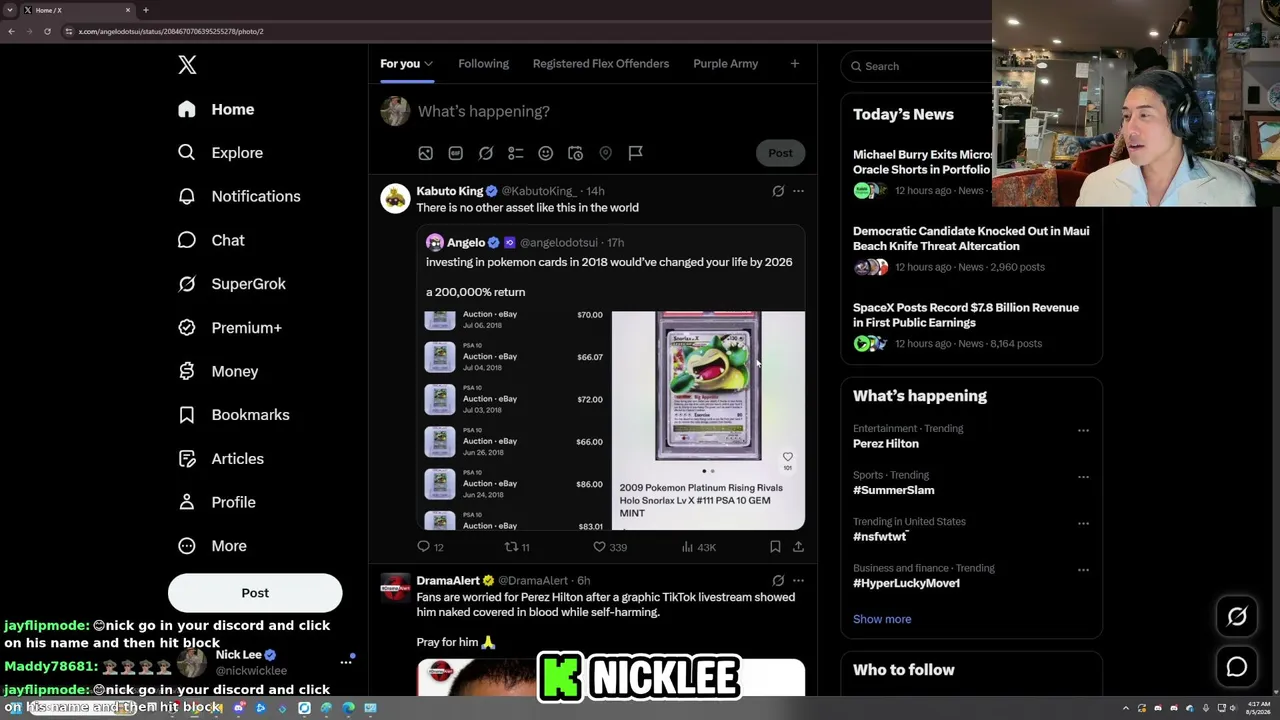1280x720 pixels.
Task: Open the floating messages button at bottom right
Action: pyautogui.click(x=1237, y=667)
